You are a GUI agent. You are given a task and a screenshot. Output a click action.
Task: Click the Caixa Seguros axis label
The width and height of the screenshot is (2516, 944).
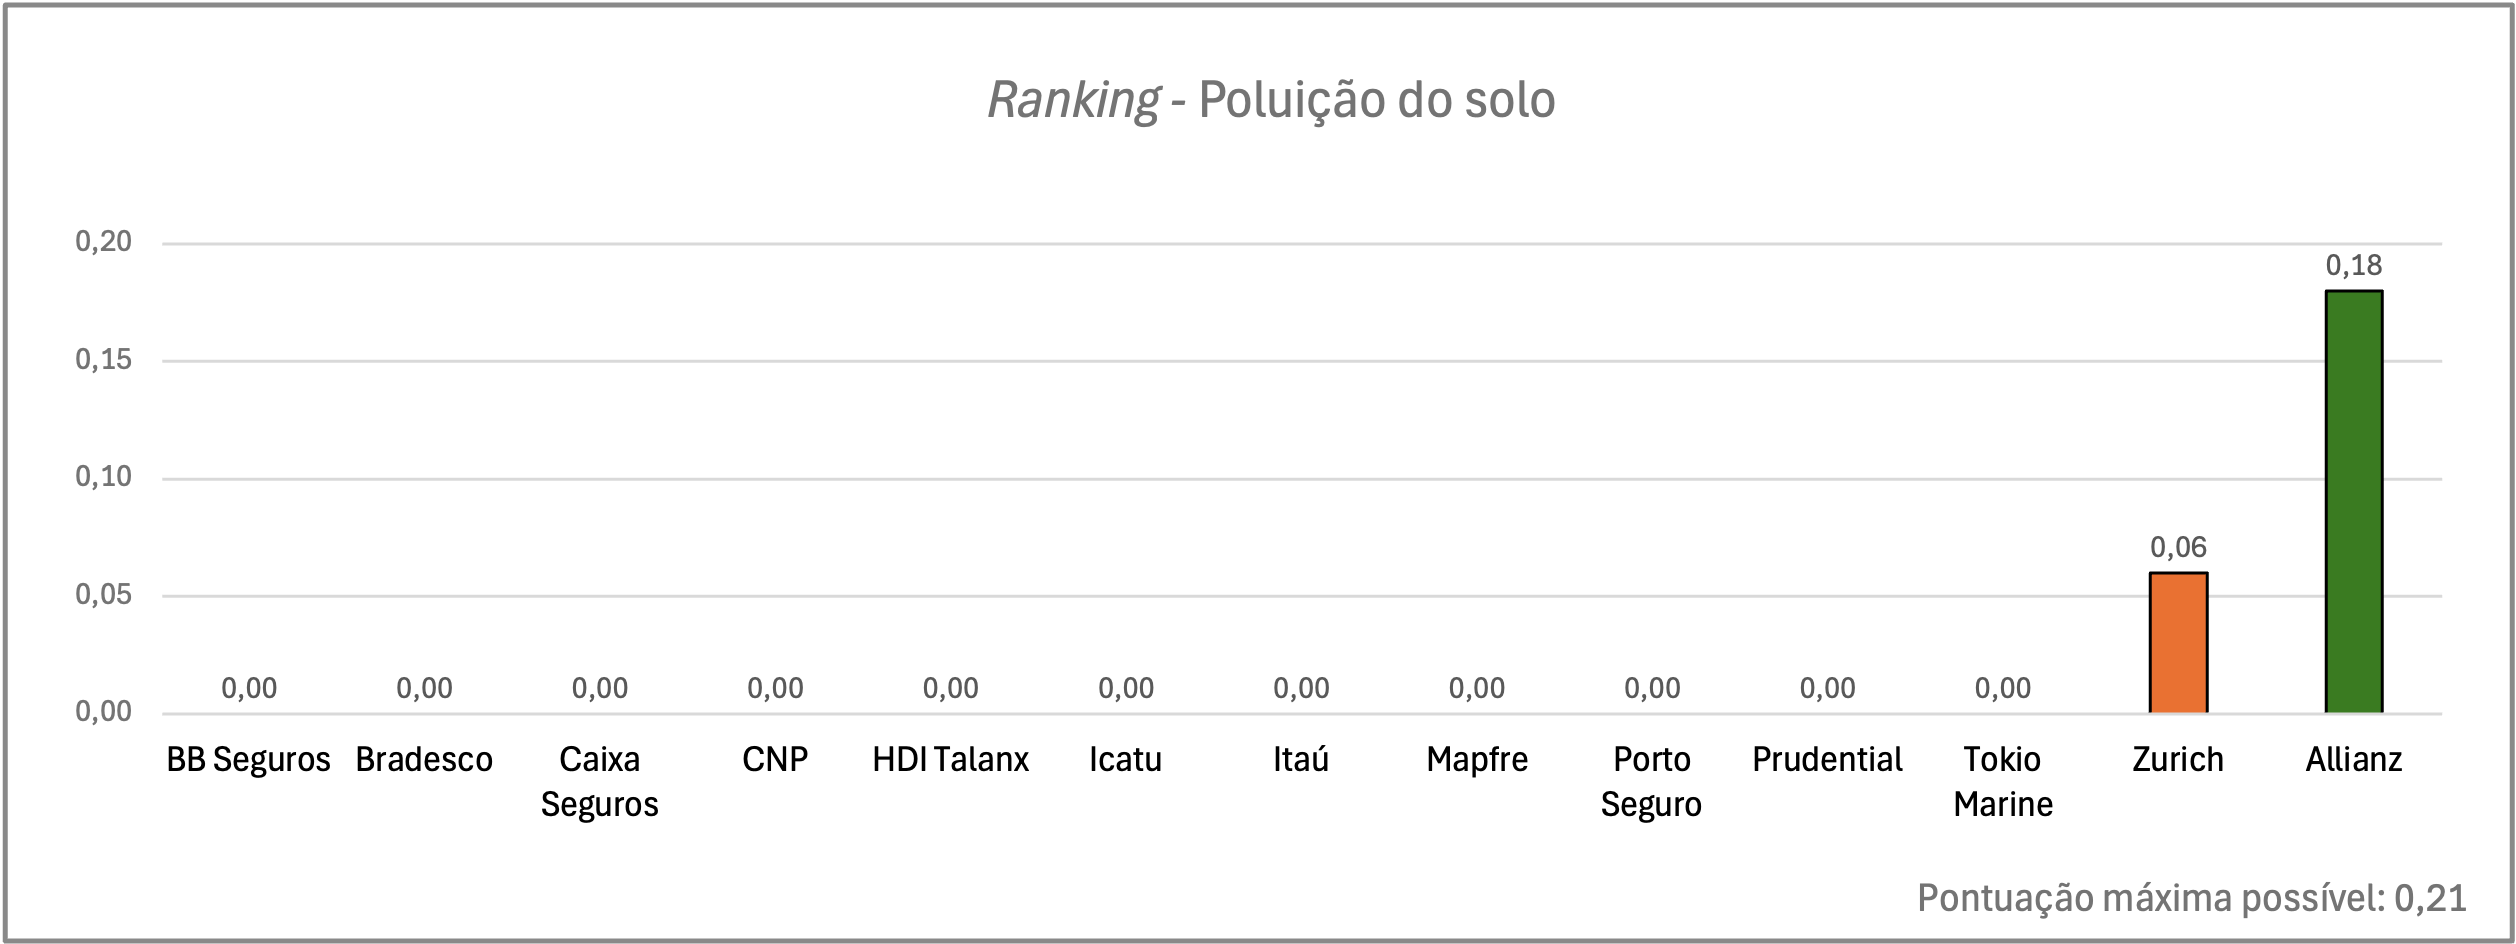click(x=600, y=782)
